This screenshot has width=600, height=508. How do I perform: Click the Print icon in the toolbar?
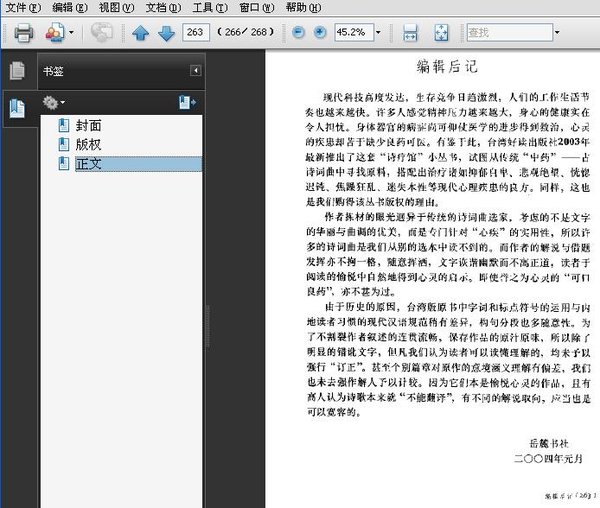[x=23, y=33]
